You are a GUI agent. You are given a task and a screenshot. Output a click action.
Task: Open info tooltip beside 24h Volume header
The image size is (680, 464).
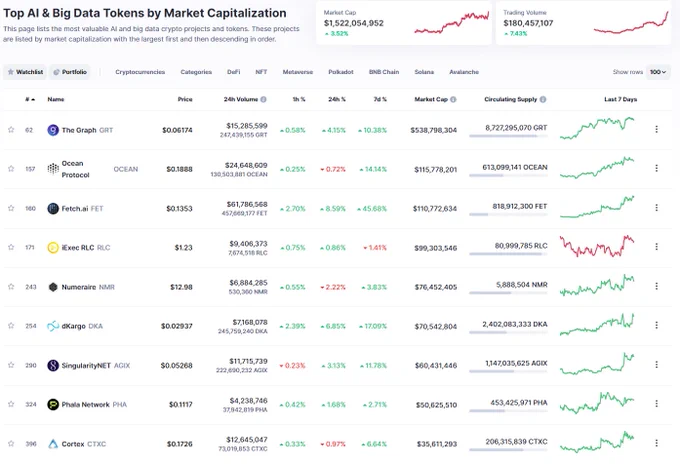point(263,99)
